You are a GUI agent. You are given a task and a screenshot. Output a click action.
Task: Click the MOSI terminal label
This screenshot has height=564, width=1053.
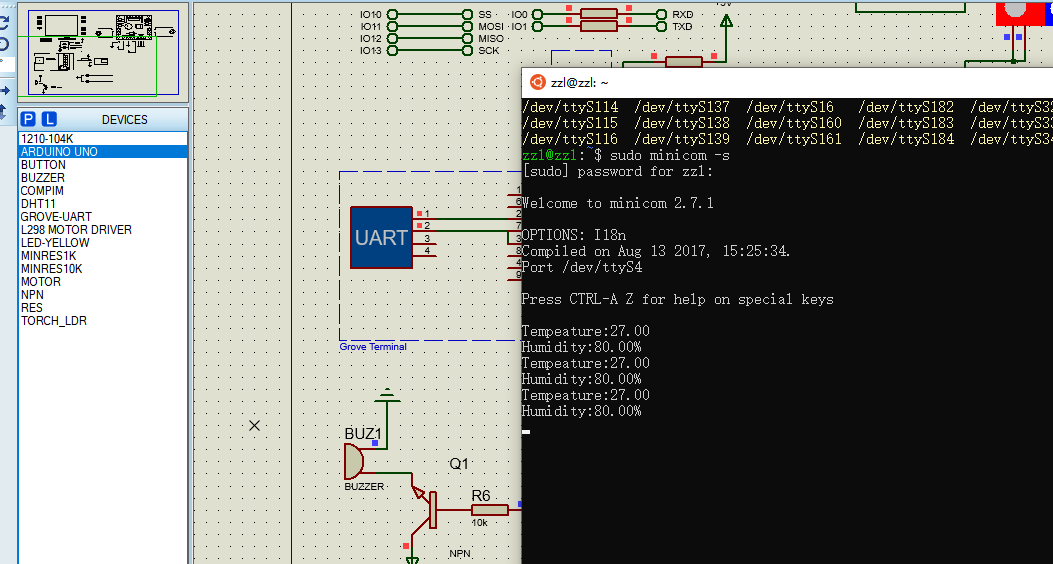tap(490, 26)
